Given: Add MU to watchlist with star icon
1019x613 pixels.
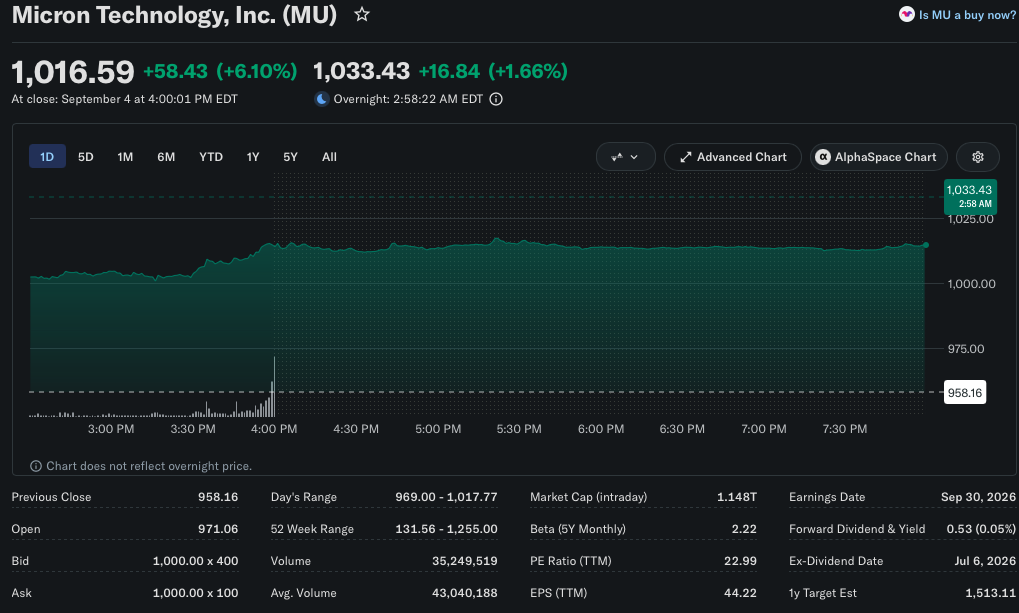Looking at the screenshot, I should point(362,14).
